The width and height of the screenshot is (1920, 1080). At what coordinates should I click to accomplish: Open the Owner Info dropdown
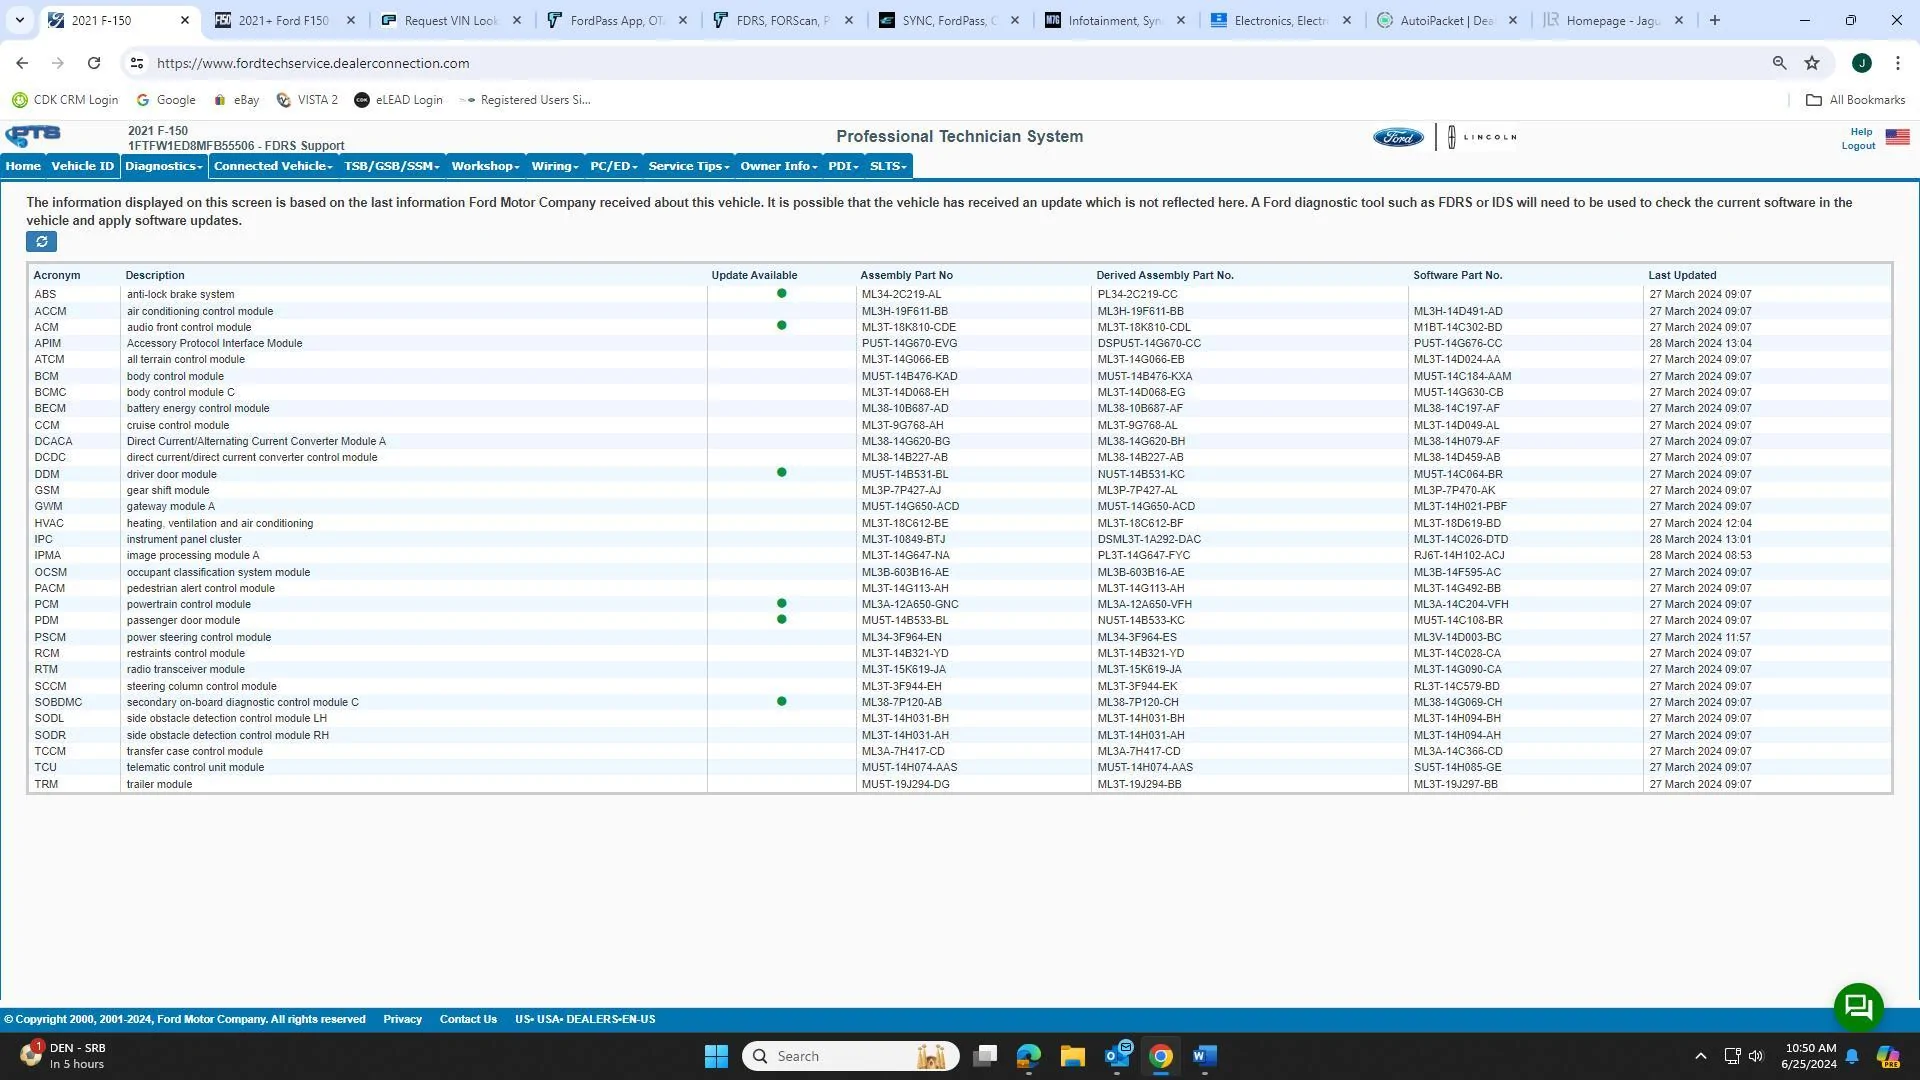point(777,166)
